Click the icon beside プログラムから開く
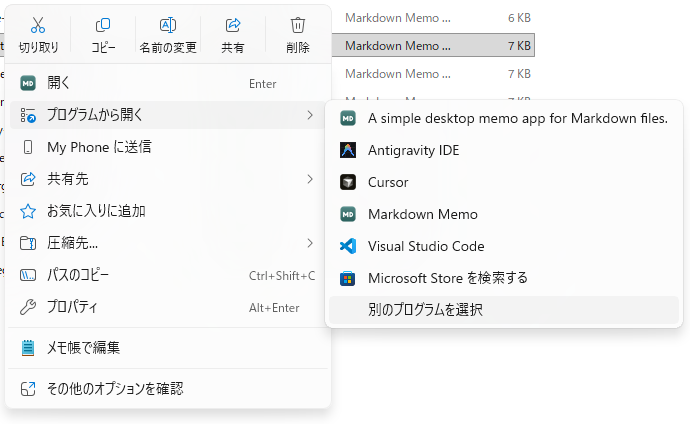 (28, 115)
